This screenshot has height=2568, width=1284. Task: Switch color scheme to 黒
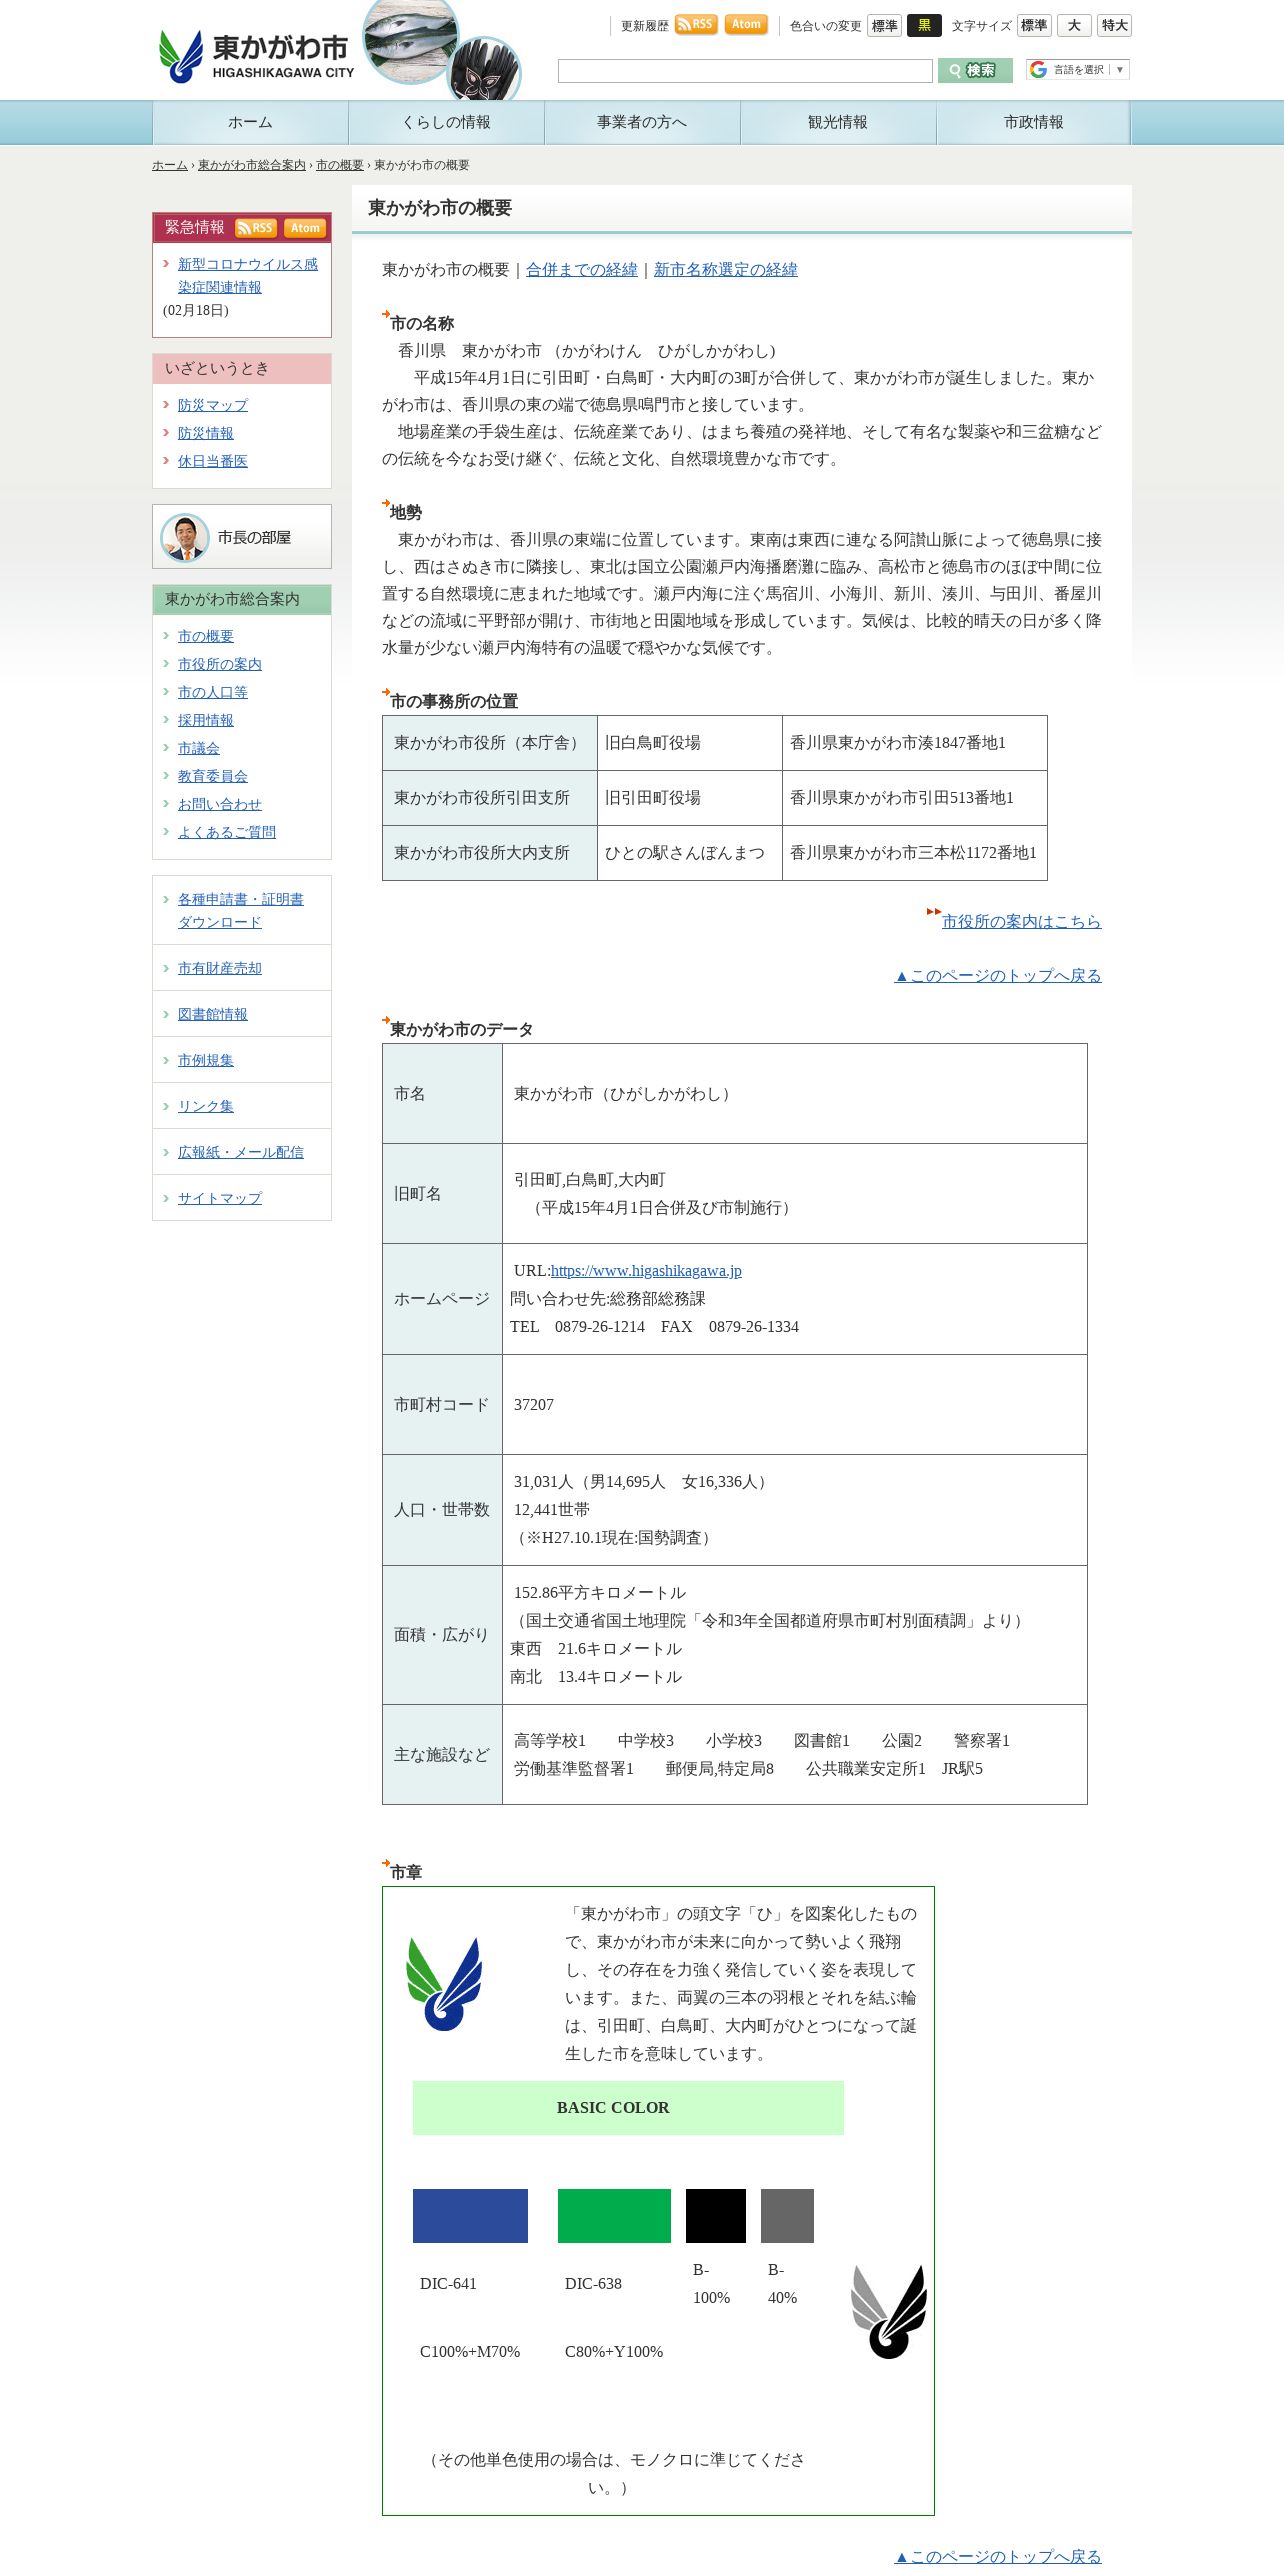(924, 26)
